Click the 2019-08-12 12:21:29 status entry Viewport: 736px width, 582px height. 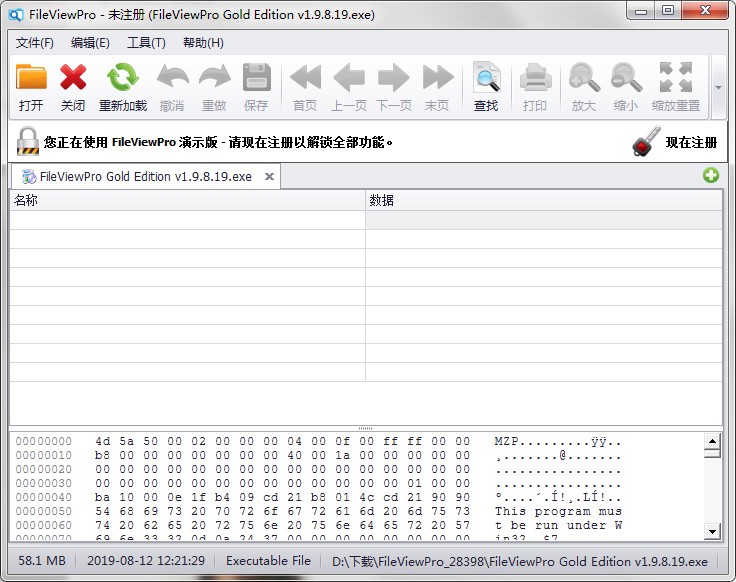click(146, 560)
